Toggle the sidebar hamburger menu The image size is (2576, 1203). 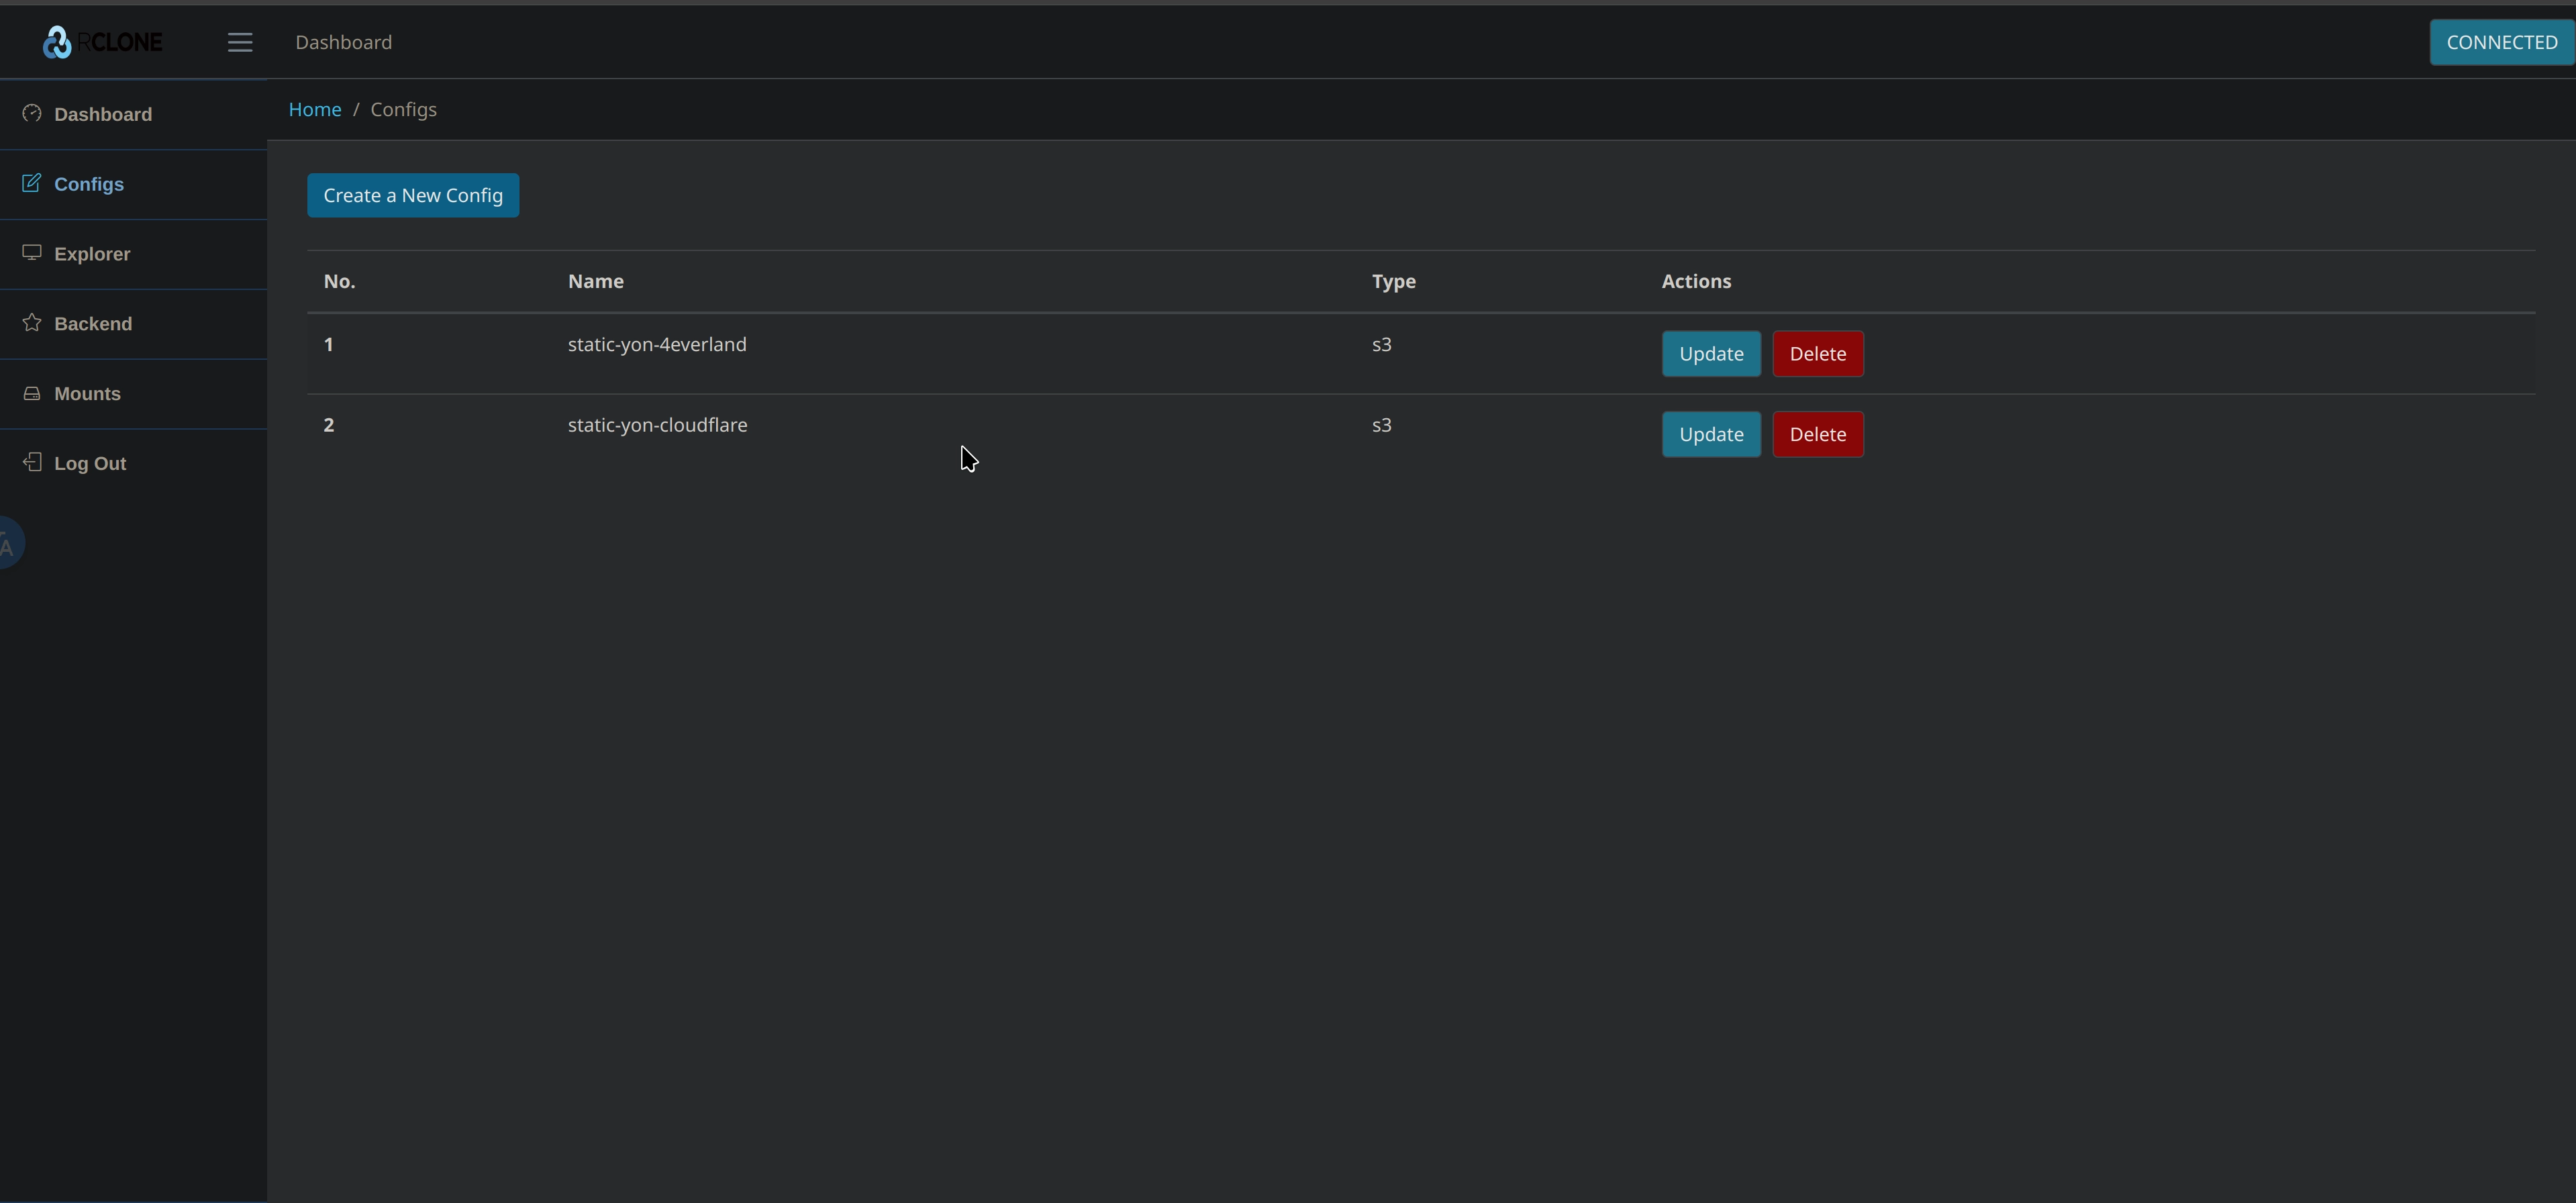(x=240, y=42)
